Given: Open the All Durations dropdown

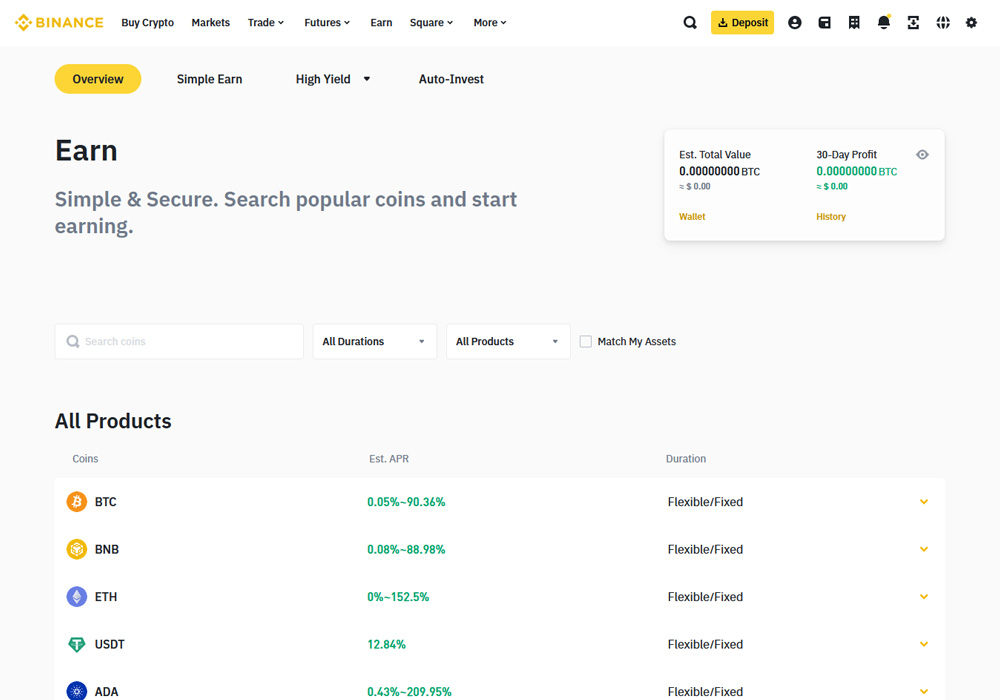Looking at the screenshot, I should pos(375,342).
